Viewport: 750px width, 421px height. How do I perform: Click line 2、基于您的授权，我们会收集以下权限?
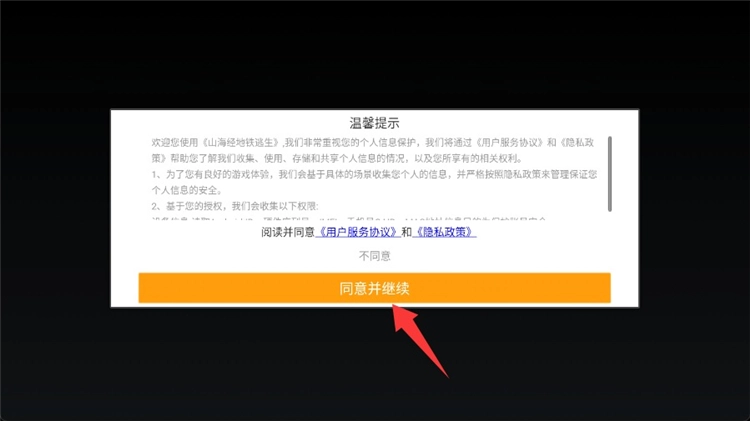(235, 206)
